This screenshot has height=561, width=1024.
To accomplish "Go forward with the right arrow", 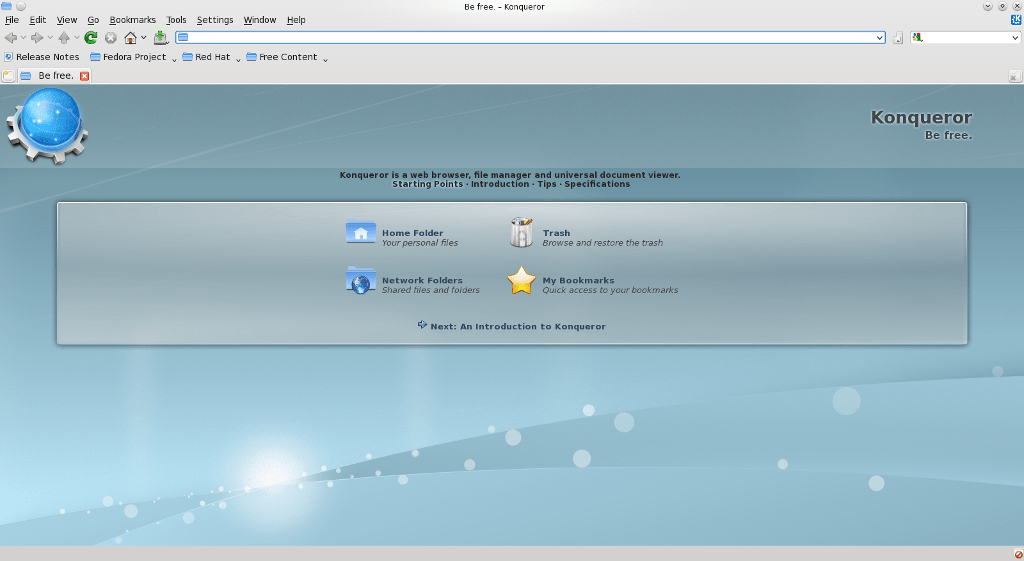I will pyautogui.click(x=37, y=38).
